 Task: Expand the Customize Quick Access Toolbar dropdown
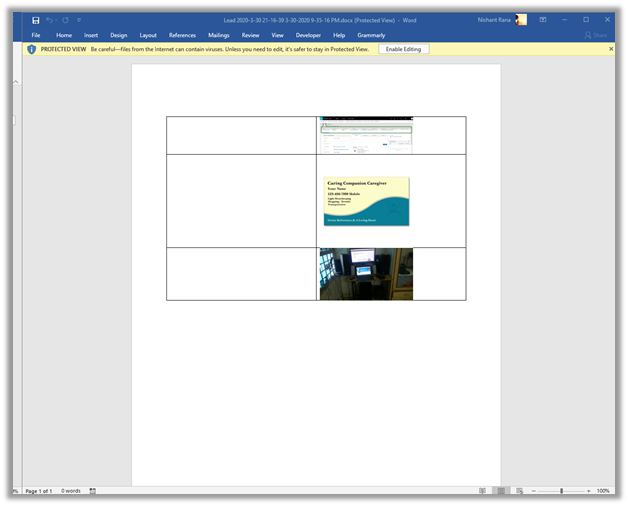point(79,20)
